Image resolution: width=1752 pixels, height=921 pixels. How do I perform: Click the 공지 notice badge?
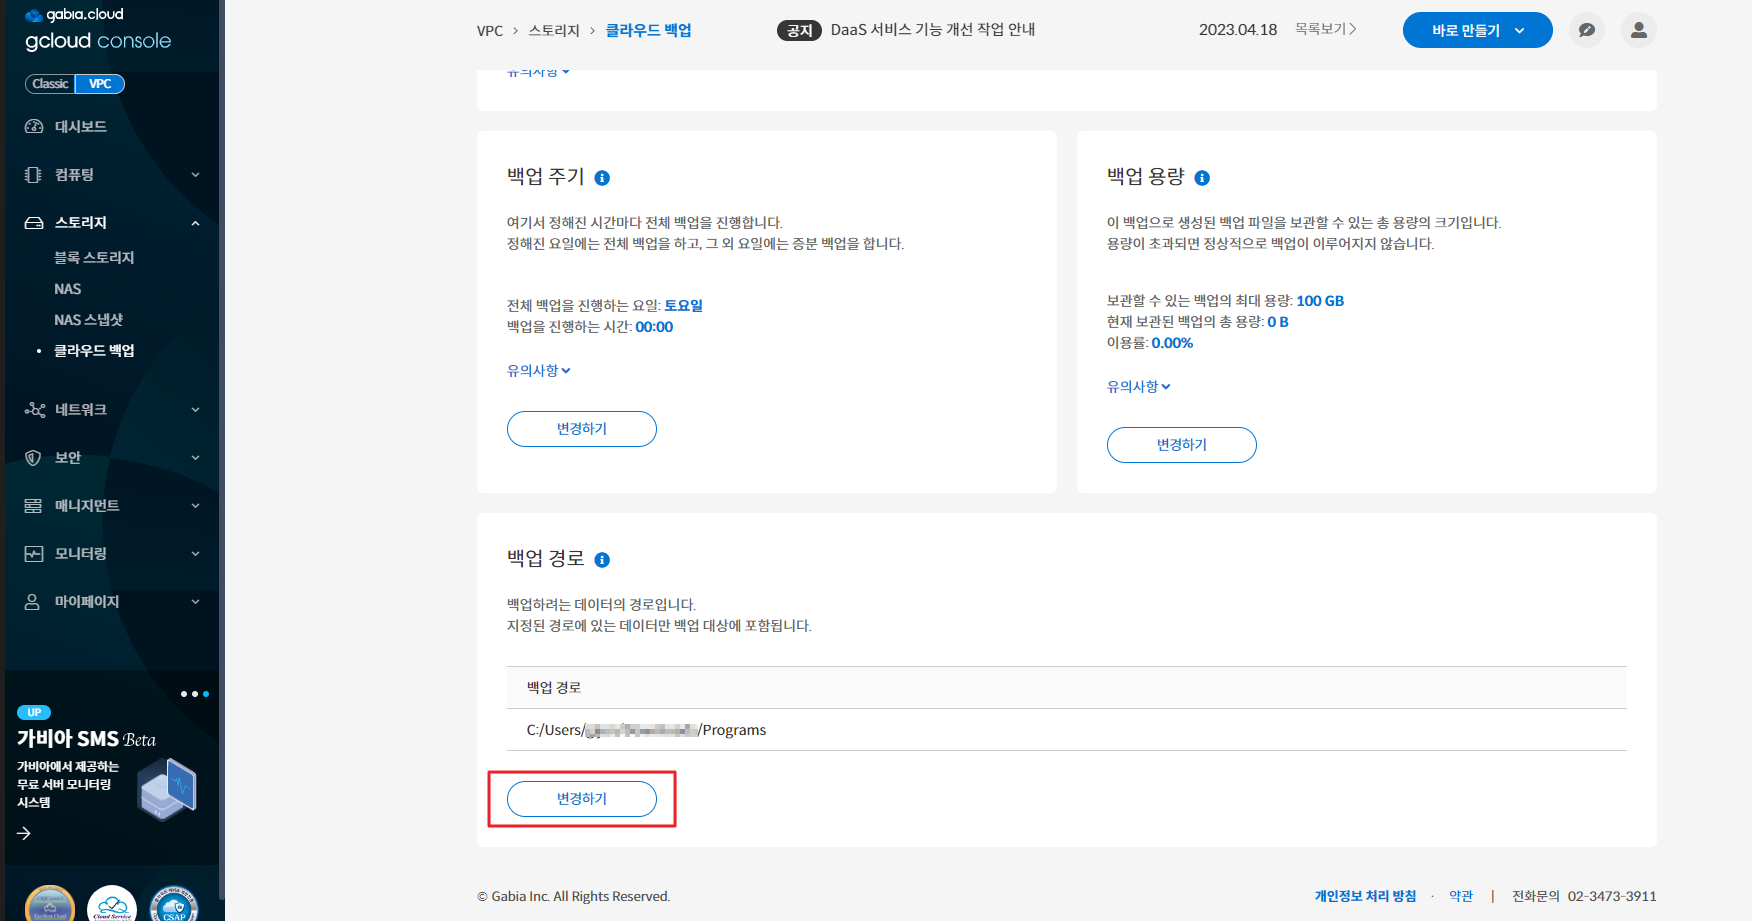[799, 31]
